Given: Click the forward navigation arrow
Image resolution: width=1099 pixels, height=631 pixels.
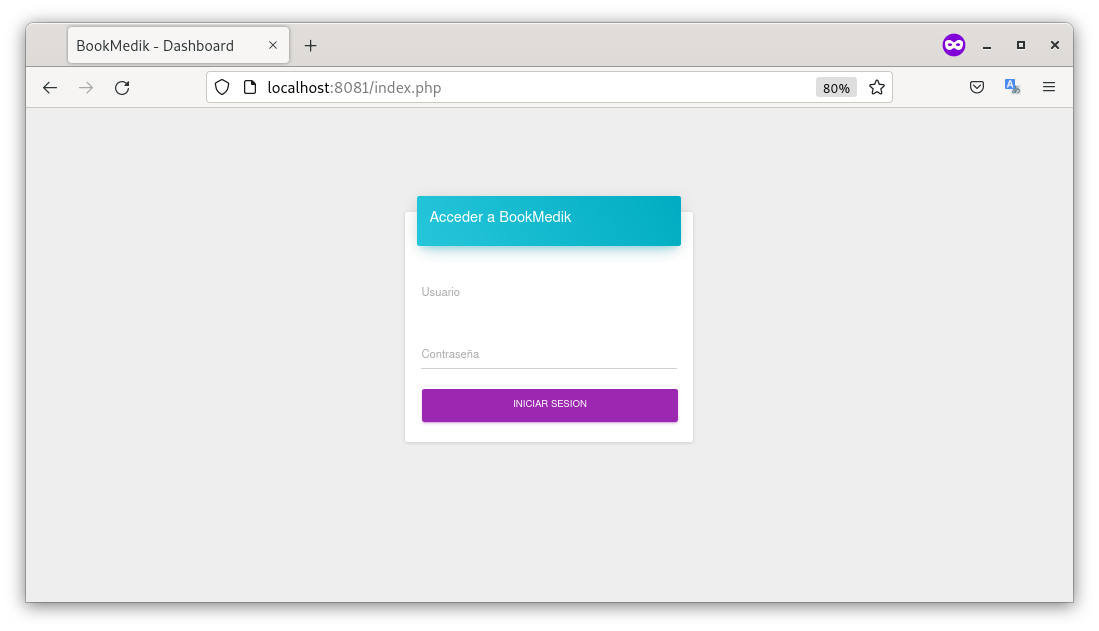Looking at the screenshot, I should [x=86, y=88].
